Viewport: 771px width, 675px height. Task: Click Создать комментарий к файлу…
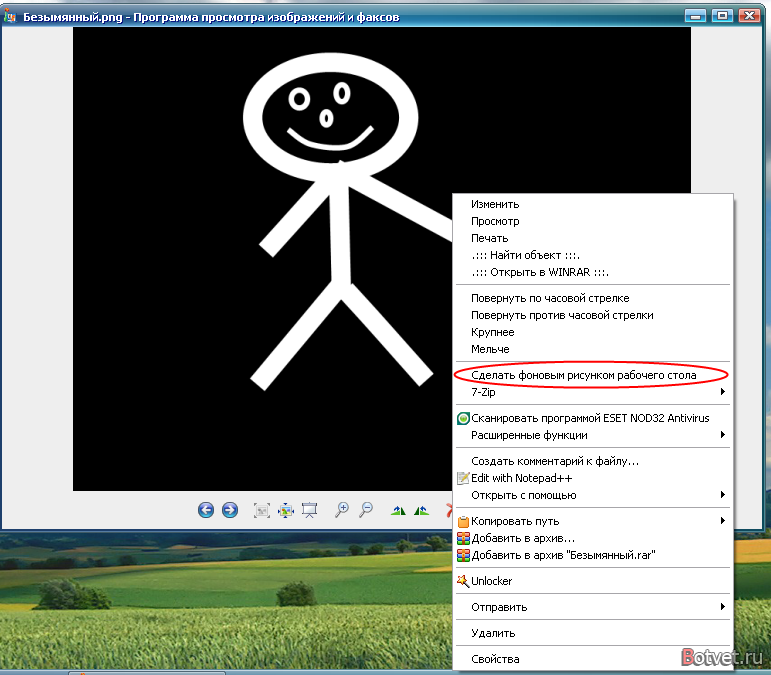[593, 461]
